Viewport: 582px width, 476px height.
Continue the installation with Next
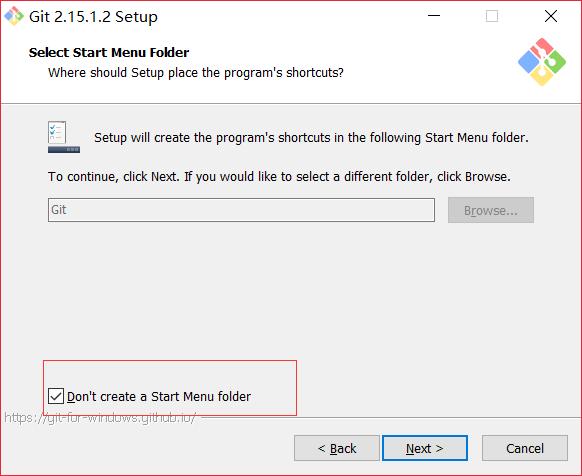425,448
